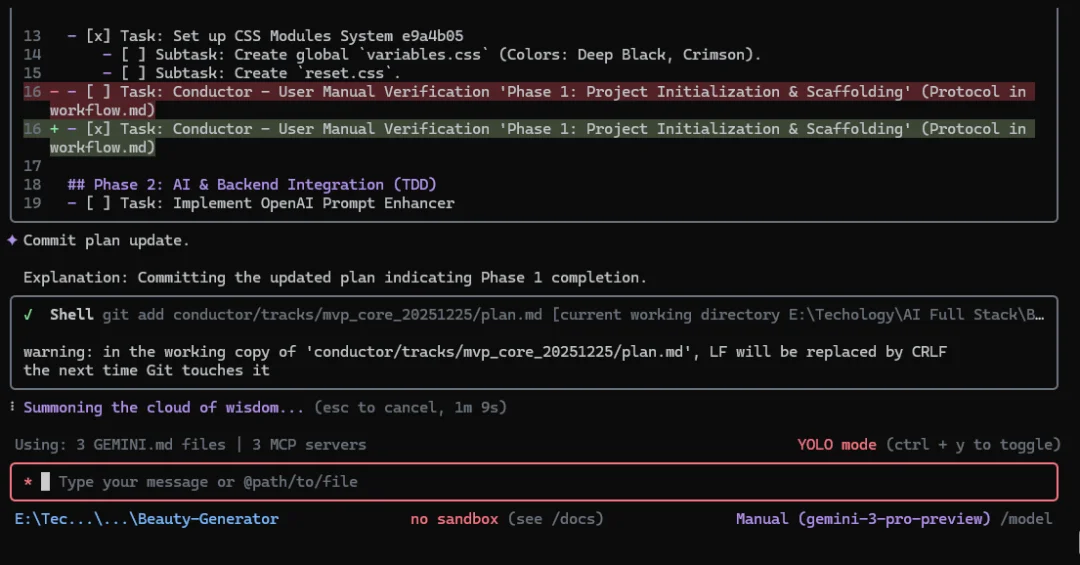Image resolution: width=1080 pixels, height=565 pixels.
Task: Click line number 13 in the diff
Action: pyautogui.click(x=32, y=36)
